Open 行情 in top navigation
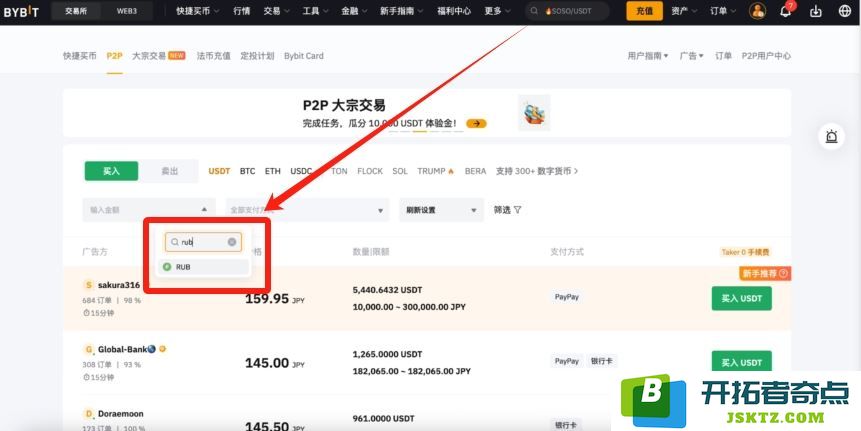The height and width of the screenshot is (431, 861). pos(242,11)
